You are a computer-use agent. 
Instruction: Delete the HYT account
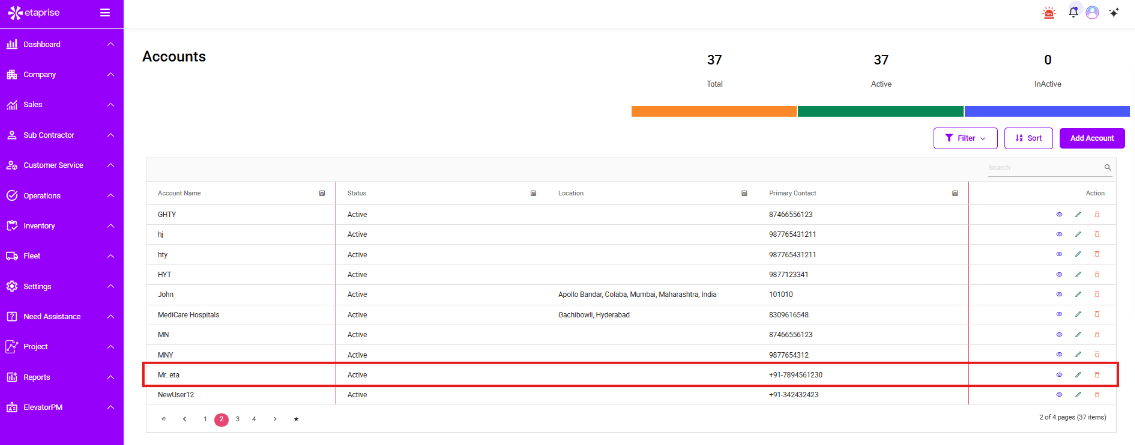point(1097,274)
